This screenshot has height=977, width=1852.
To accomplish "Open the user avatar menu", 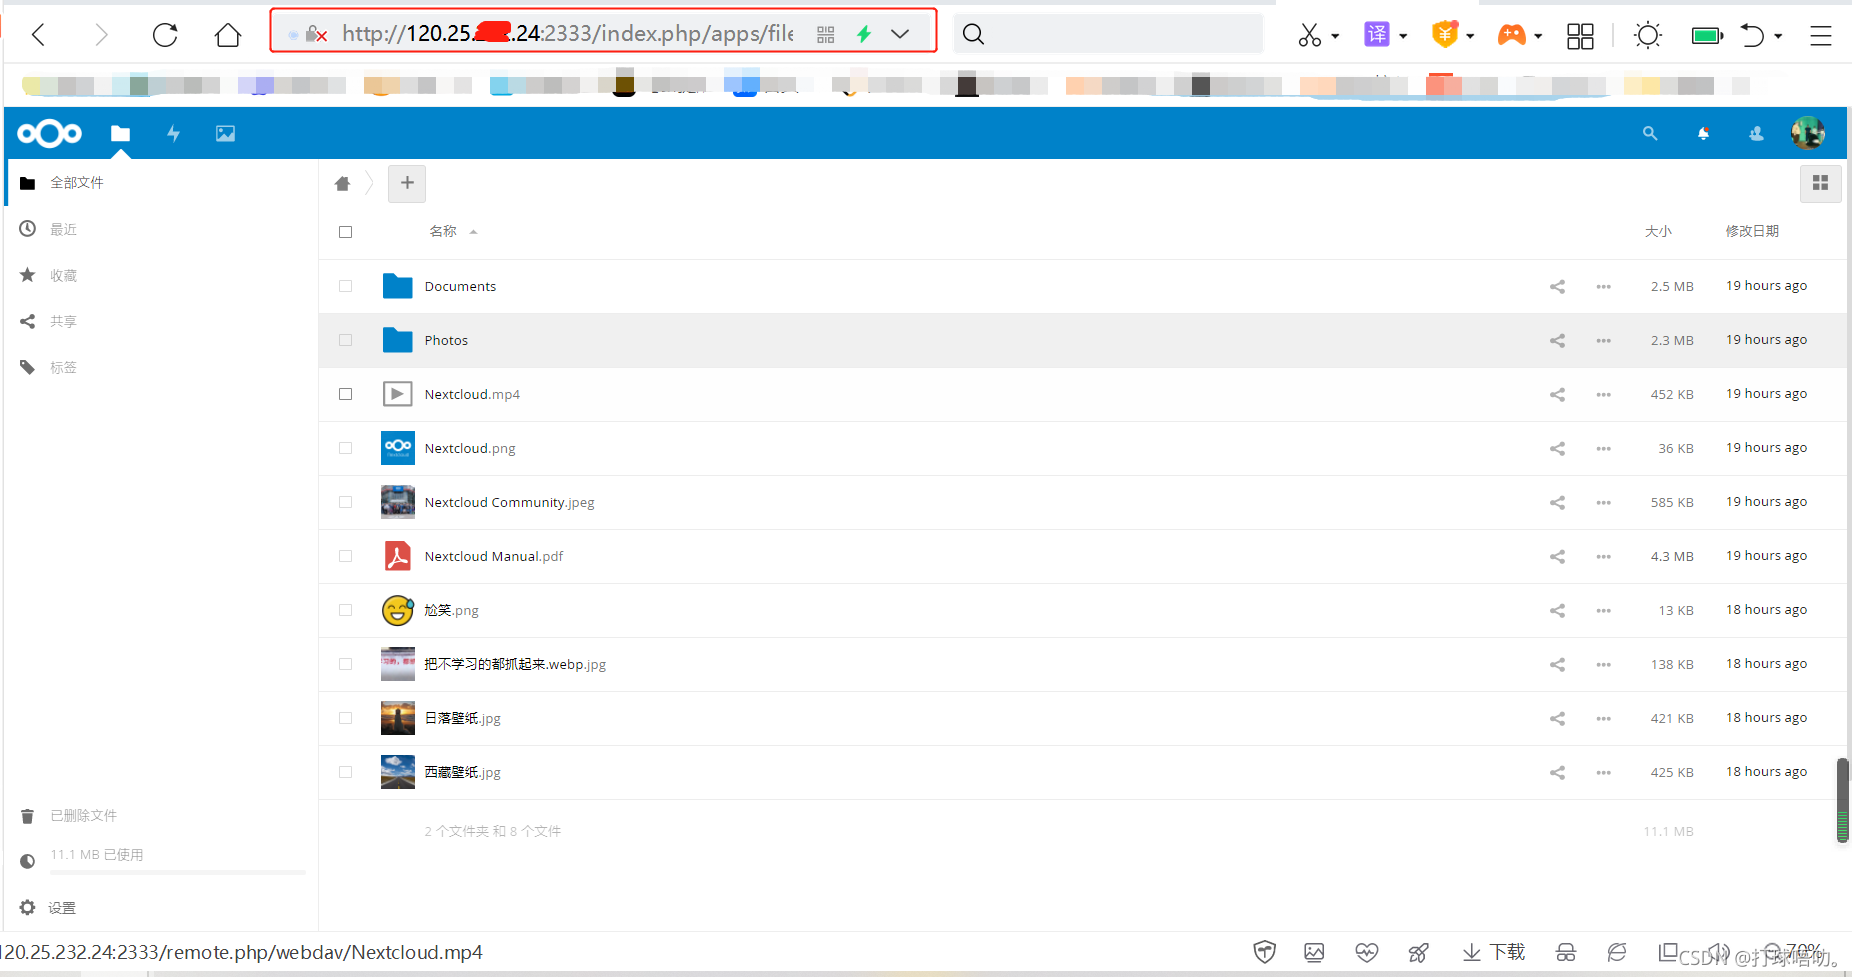I will (1808, 133).
